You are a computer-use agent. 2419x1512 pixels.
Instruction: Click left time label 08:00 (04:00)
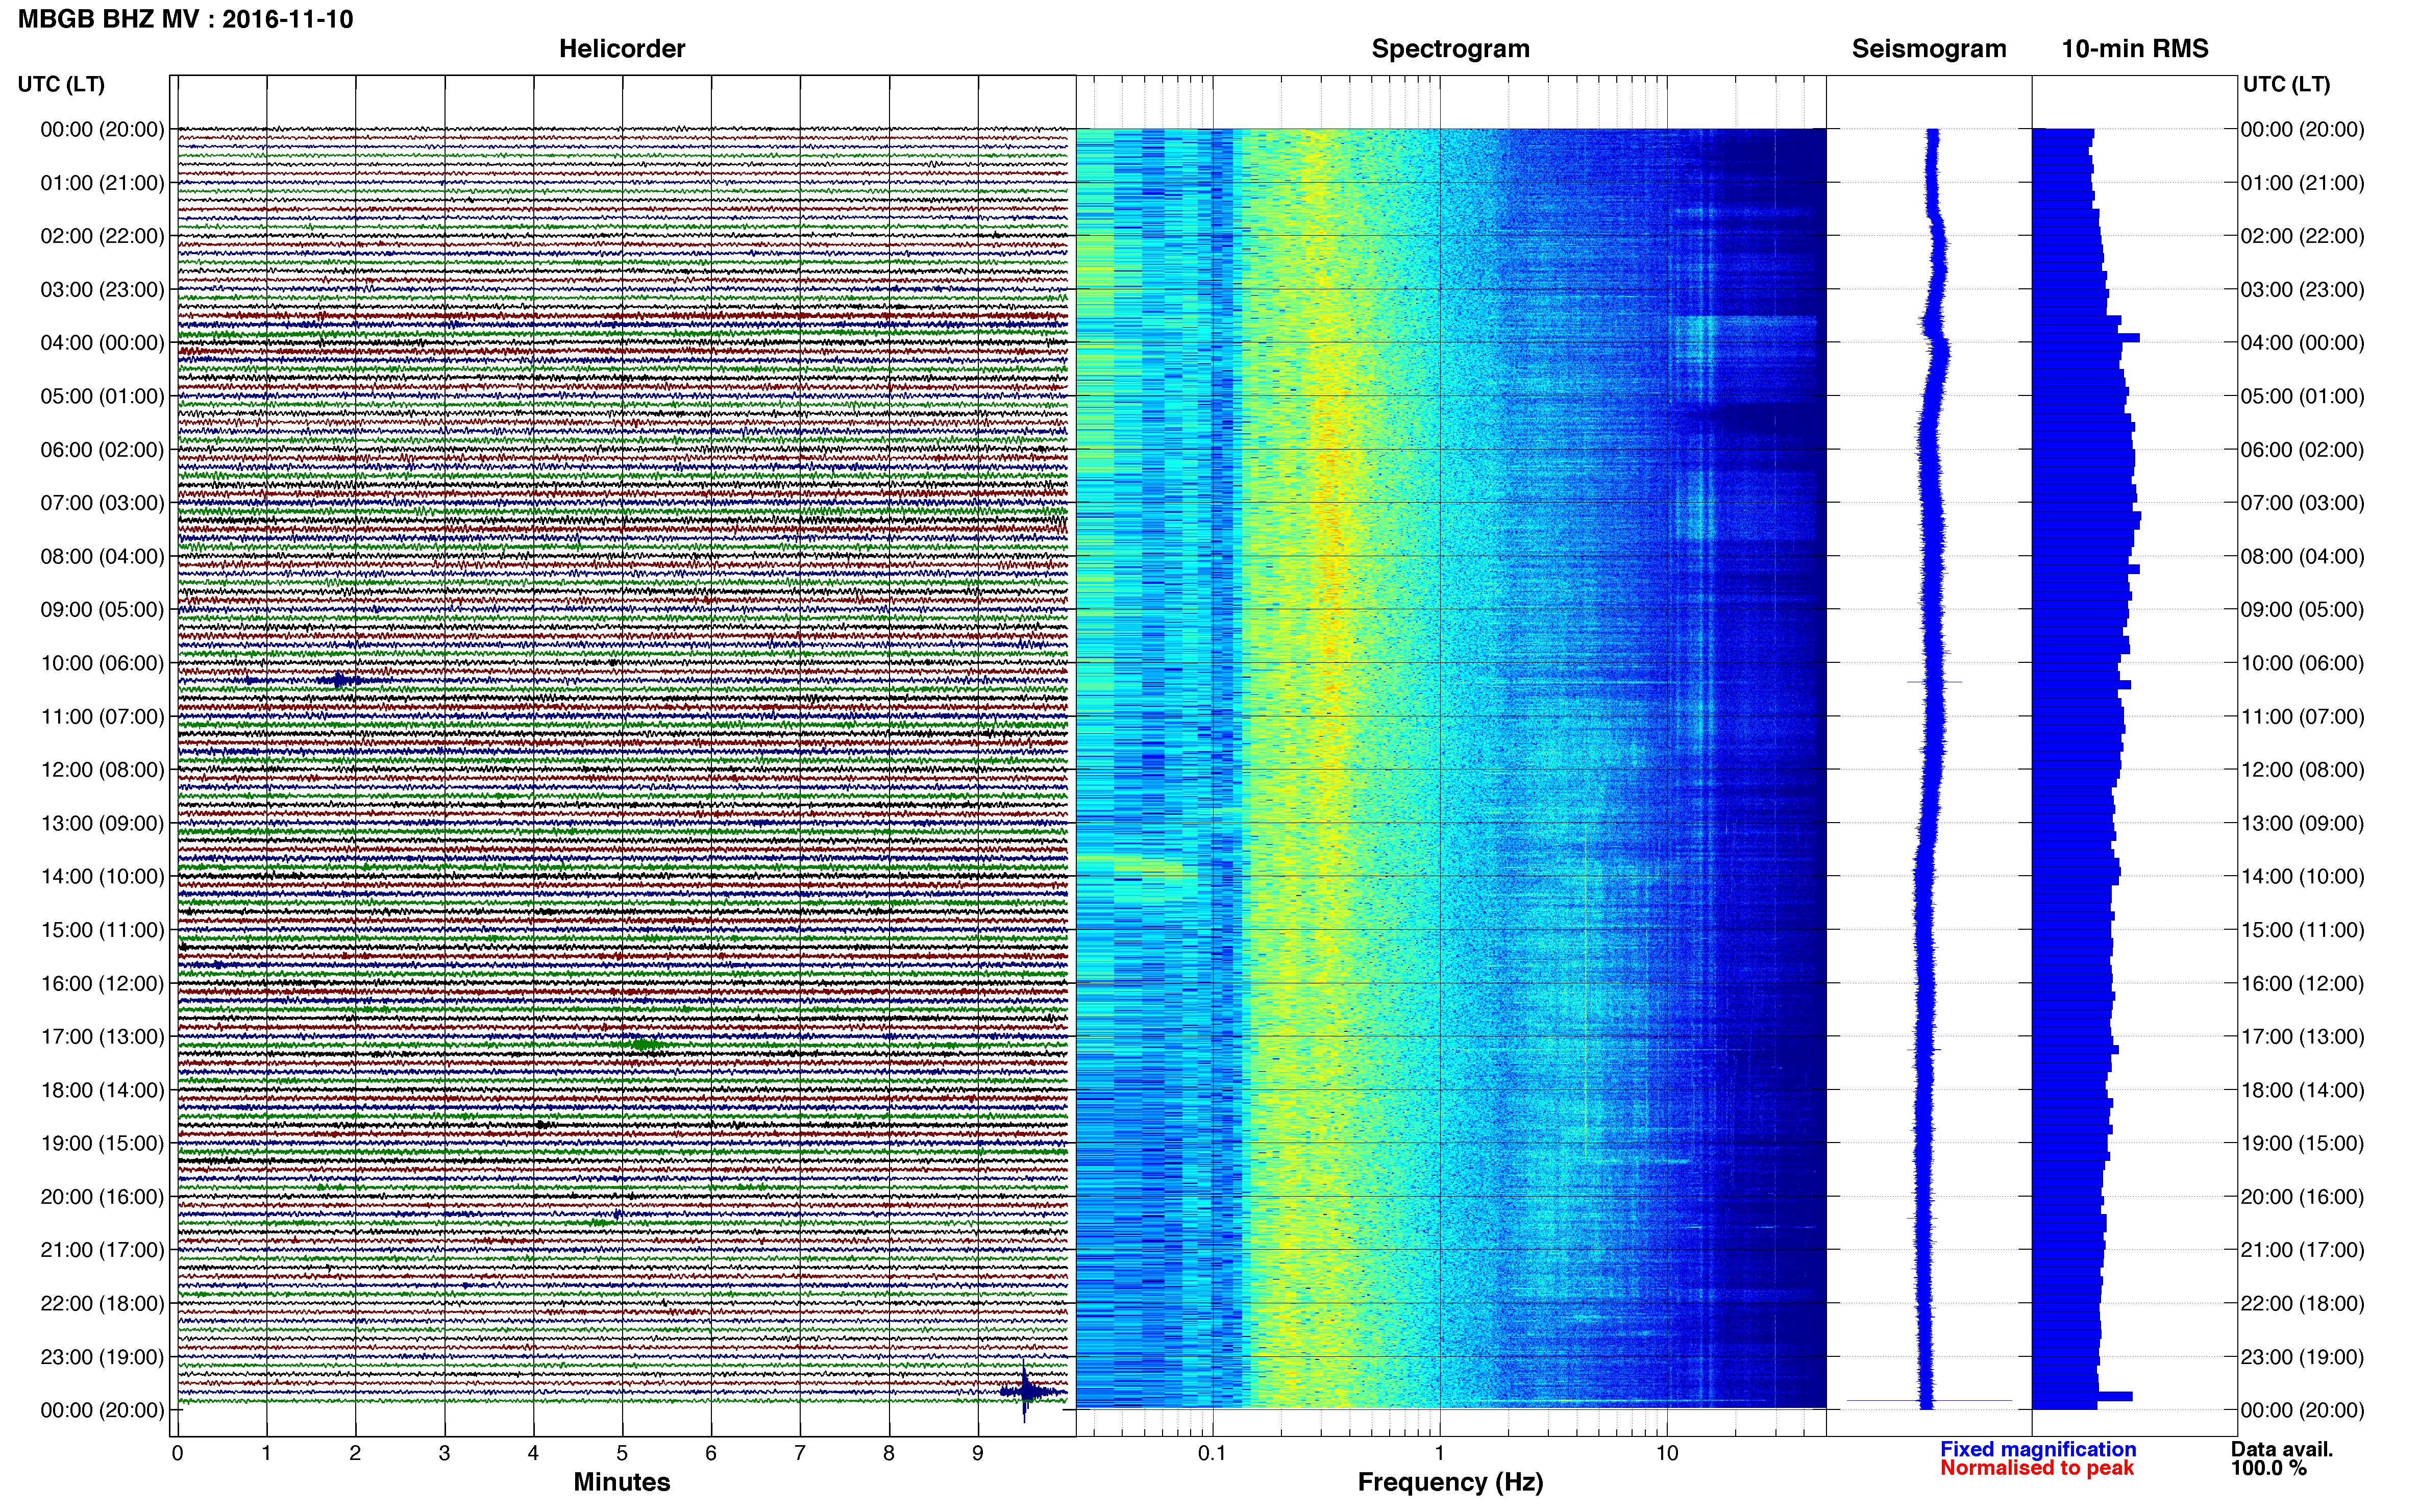[102, 556]
